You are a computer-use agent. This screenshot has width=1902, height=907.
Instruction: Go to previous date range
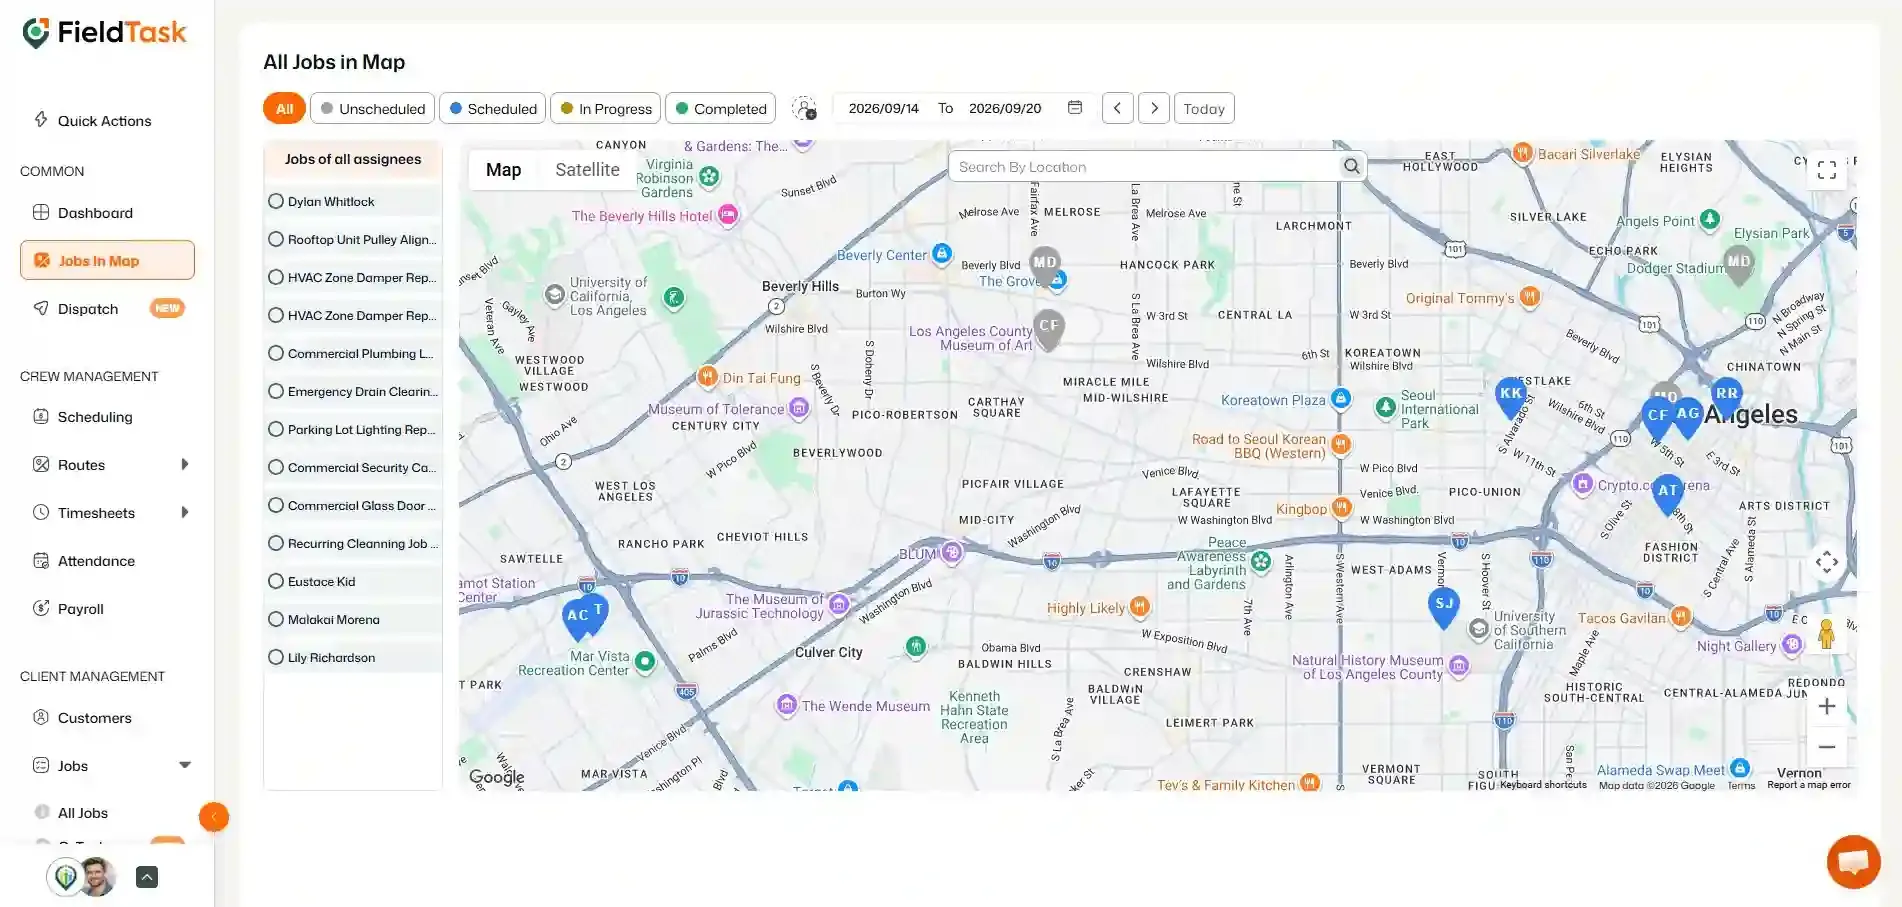click(1117, 108)
